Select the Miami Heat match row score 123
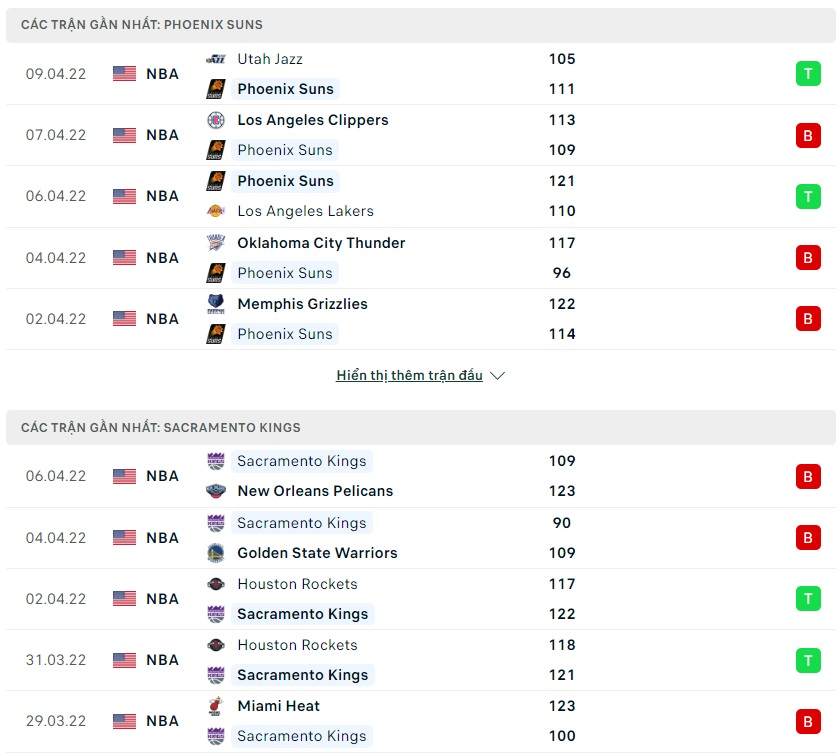This screenshot has width=837, height=756. pos(562,706)
